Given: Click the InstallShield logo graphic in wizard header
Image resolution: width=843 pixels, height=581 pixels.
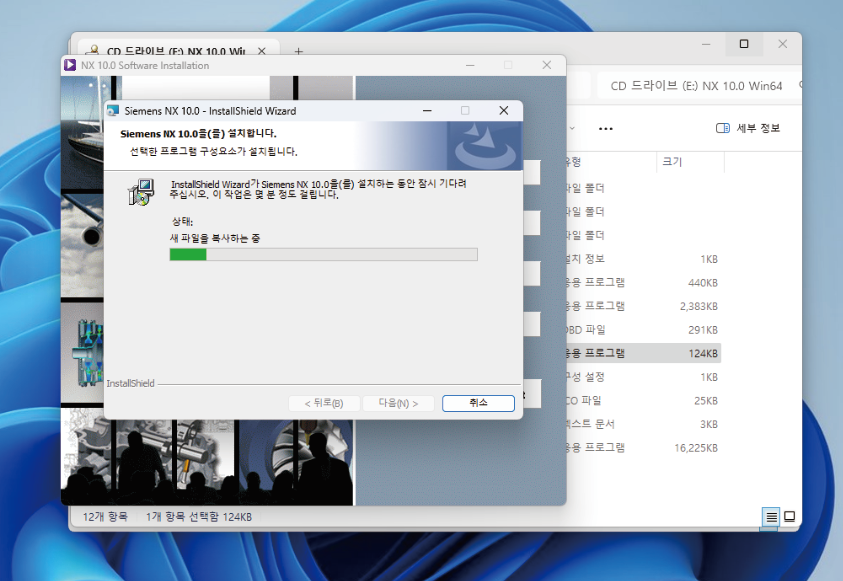Looking at the screenshot, I should (484, 146).
